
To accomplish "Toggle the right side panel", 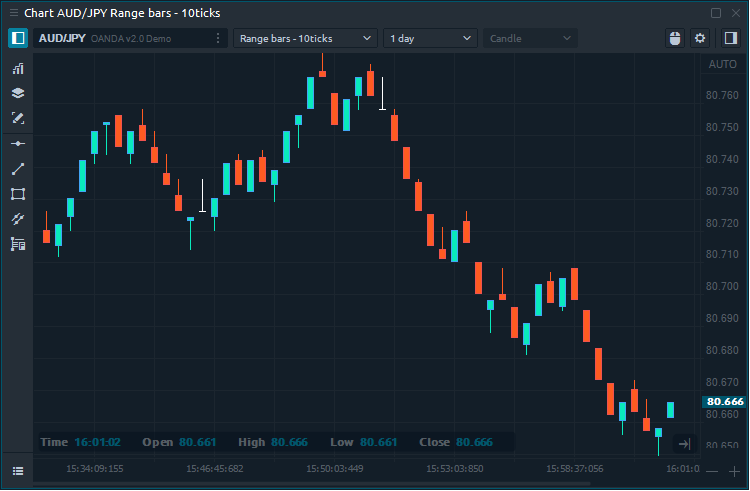I will (730, 38).
